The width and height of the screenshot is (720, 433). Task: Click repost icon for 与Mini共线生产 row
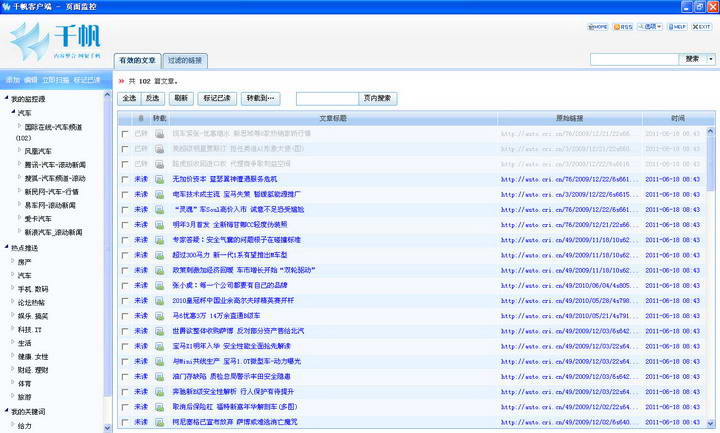tap(159, 361)
